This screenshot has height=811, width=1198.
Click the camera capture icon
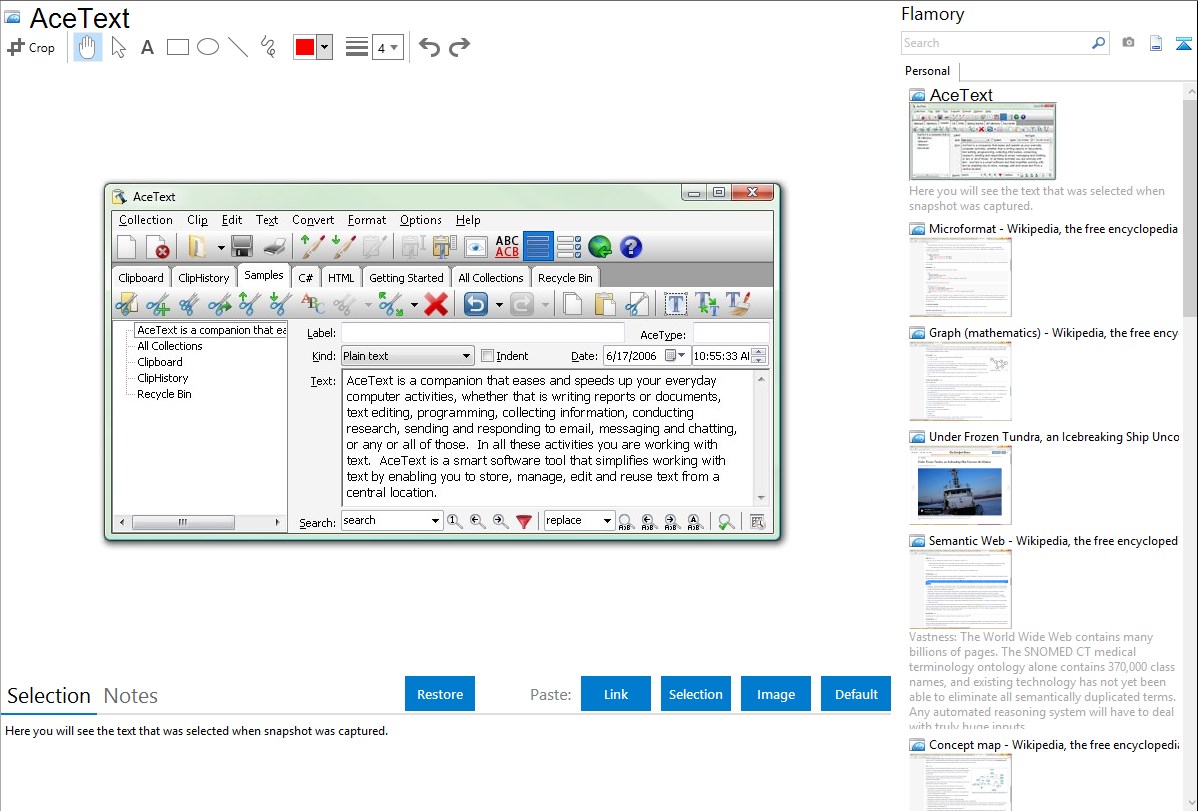(1128, 43)
